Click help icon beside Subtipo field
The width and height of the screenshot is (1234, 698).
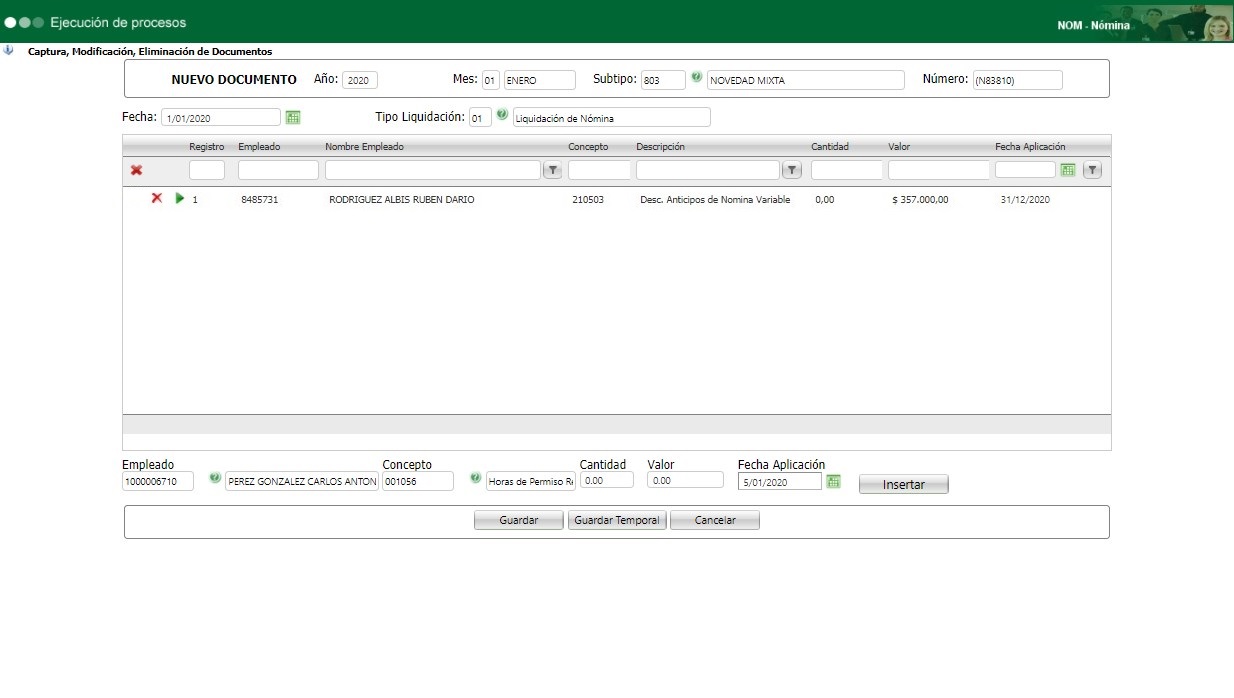tap(696, 77)
